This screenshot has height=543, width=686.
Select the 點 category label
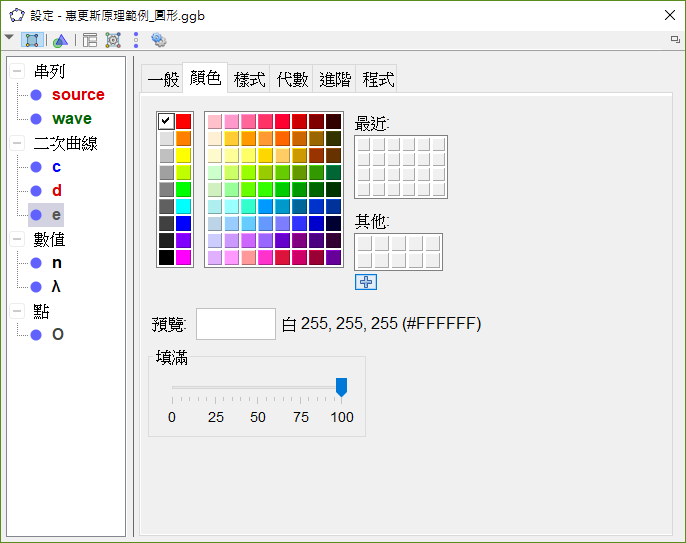coord(42,311)
